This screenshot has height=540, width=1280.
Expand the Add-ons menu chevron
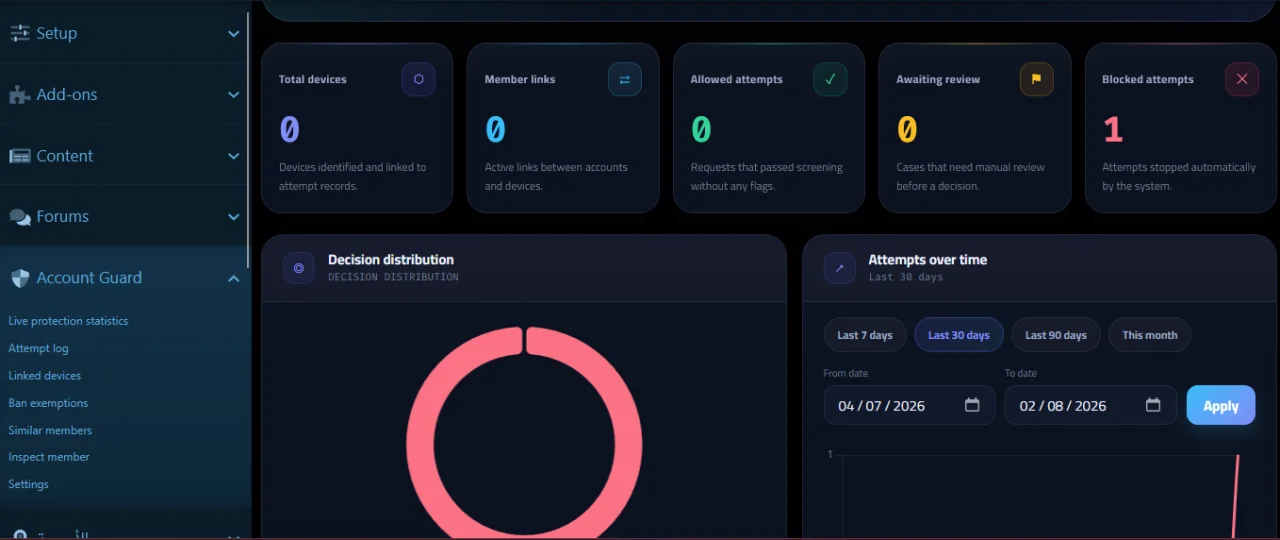234,95
